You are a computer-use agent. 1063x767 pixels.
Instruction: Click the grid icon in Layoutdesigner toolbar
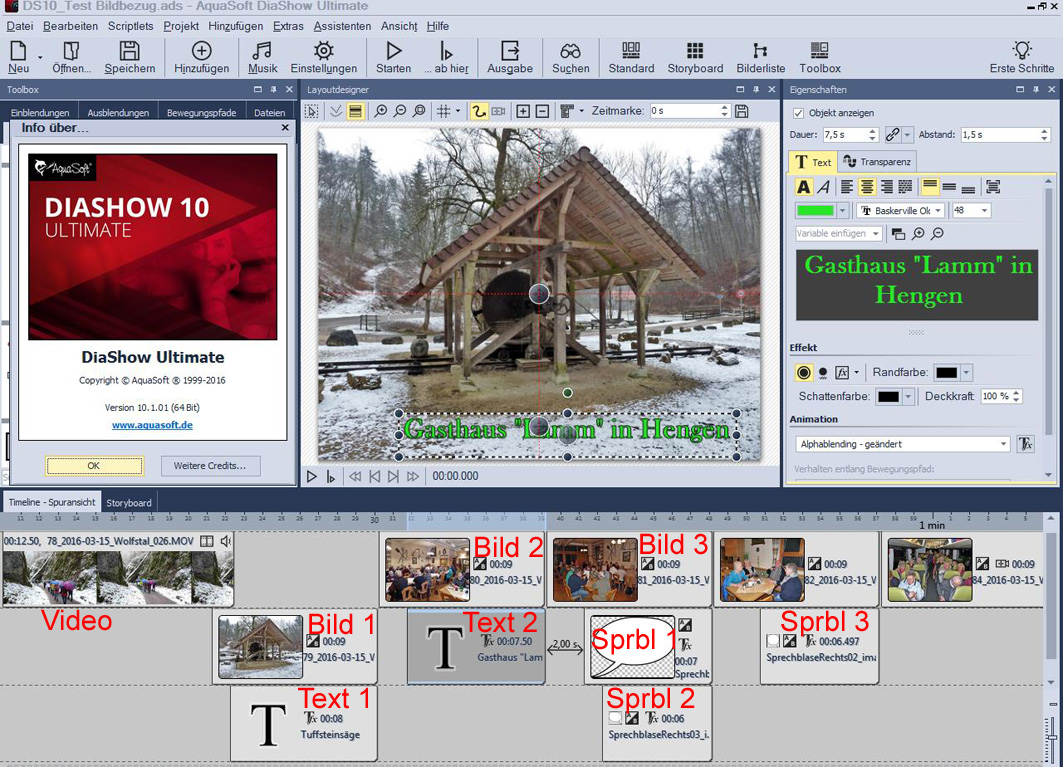[445, 111]
